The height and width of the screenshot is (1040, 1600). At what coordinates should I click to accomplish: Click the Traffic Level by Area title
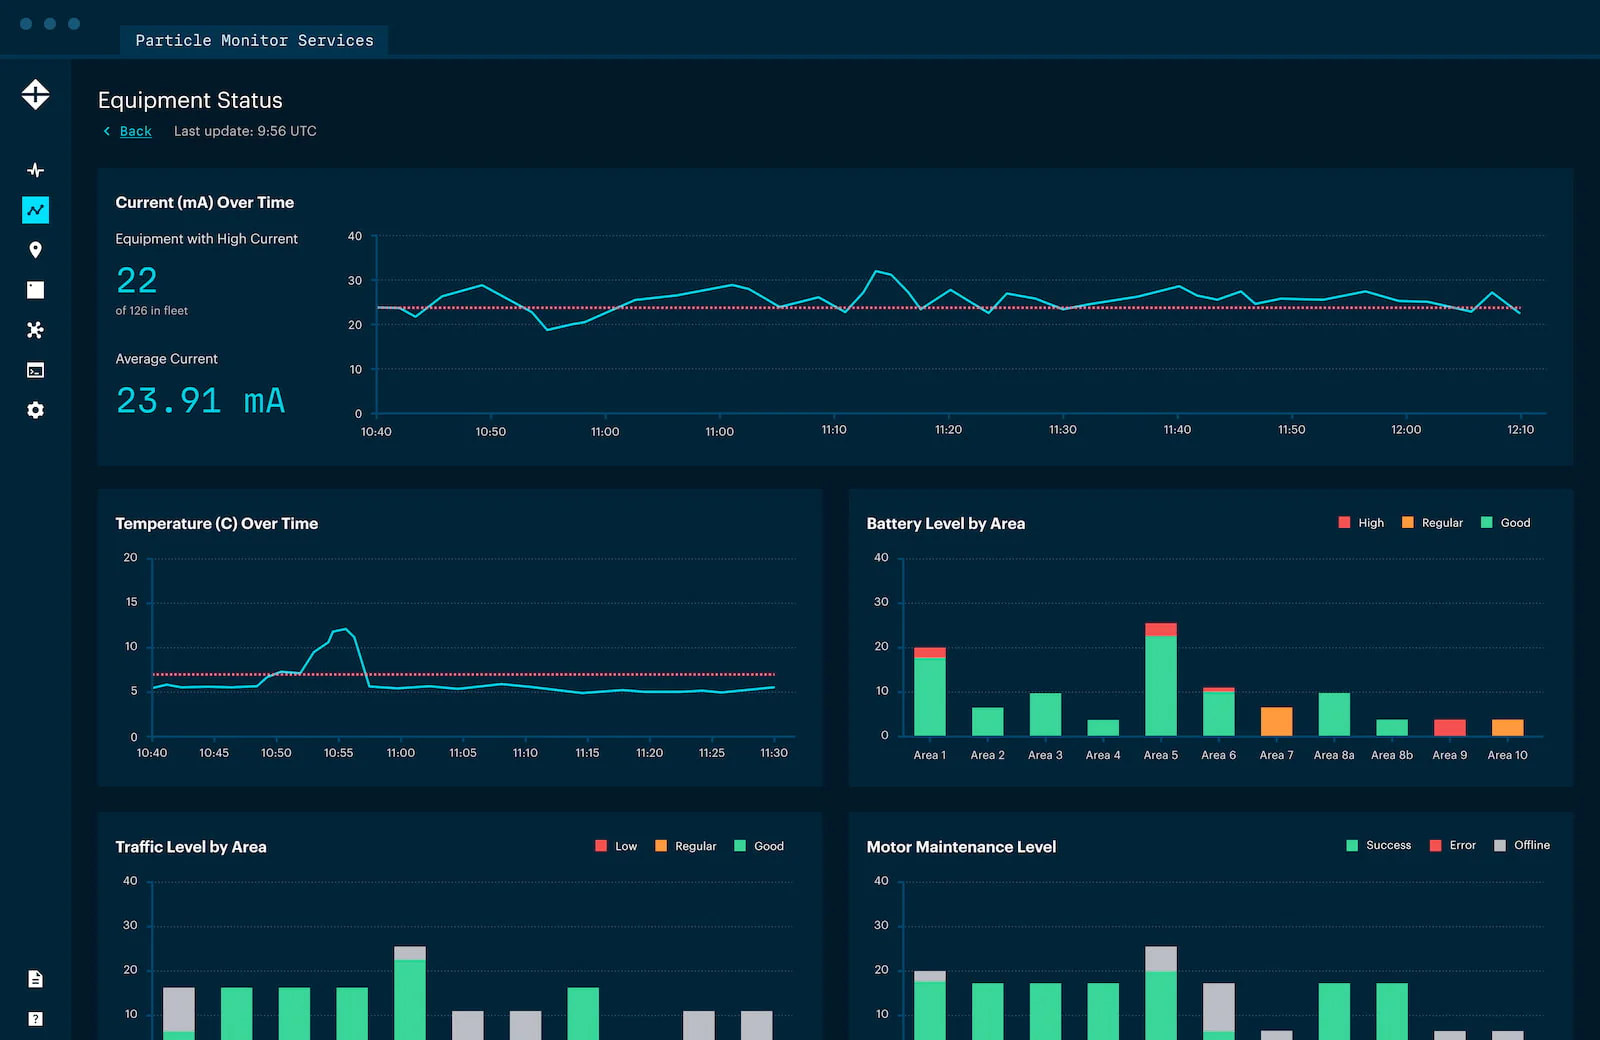click(x=191, y=847)
